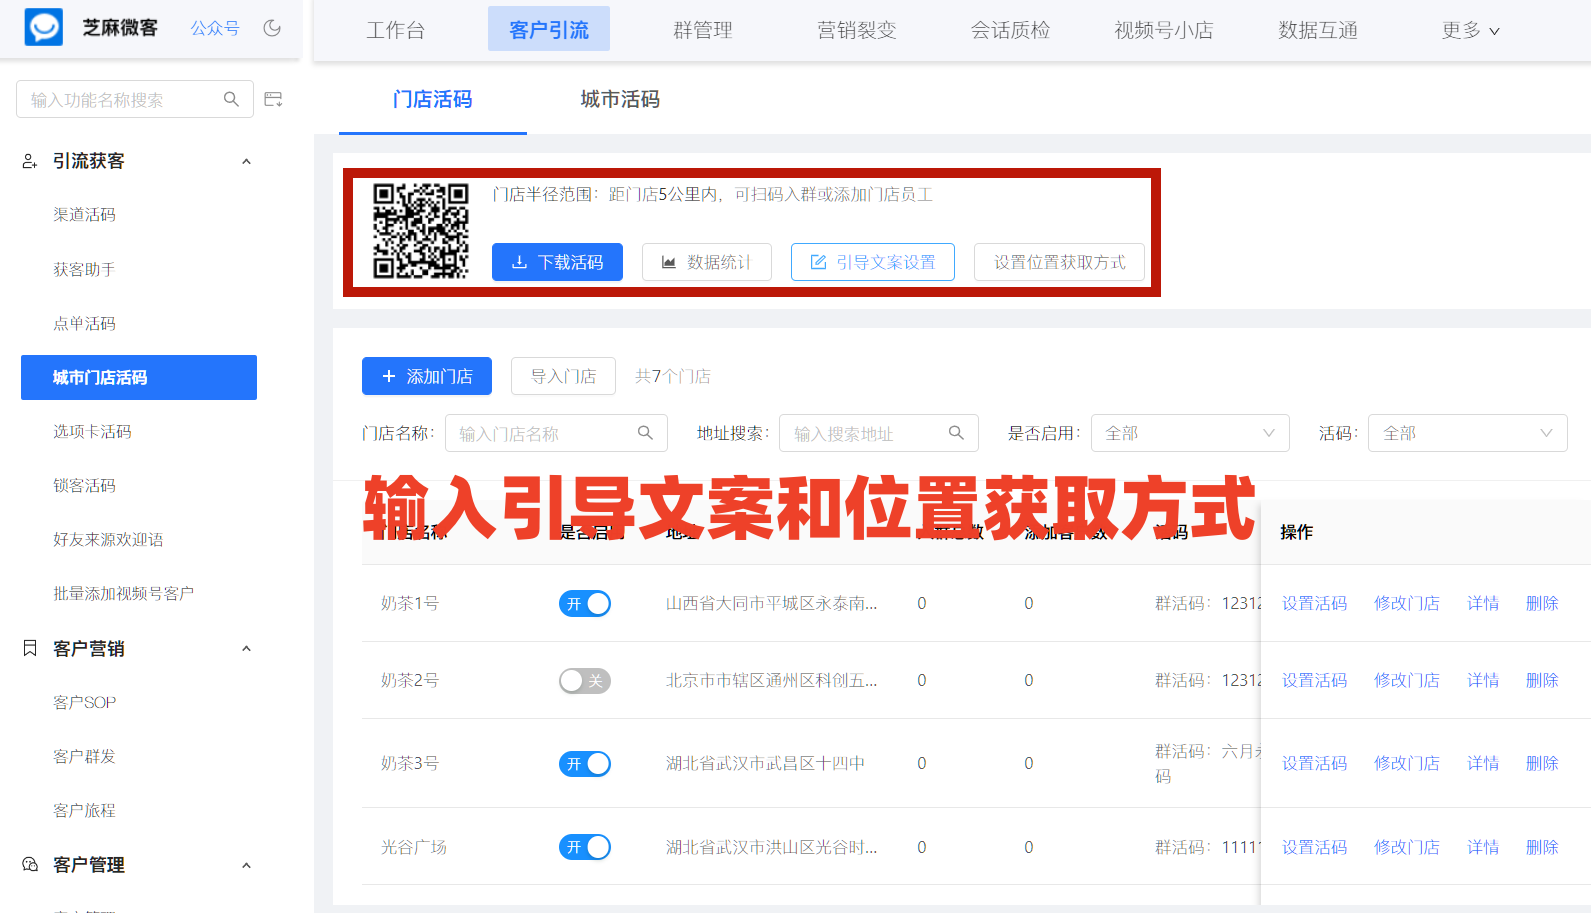Focus the 输入门店名称 input field
Viewport: 1591px width, 913px height.
556,433
